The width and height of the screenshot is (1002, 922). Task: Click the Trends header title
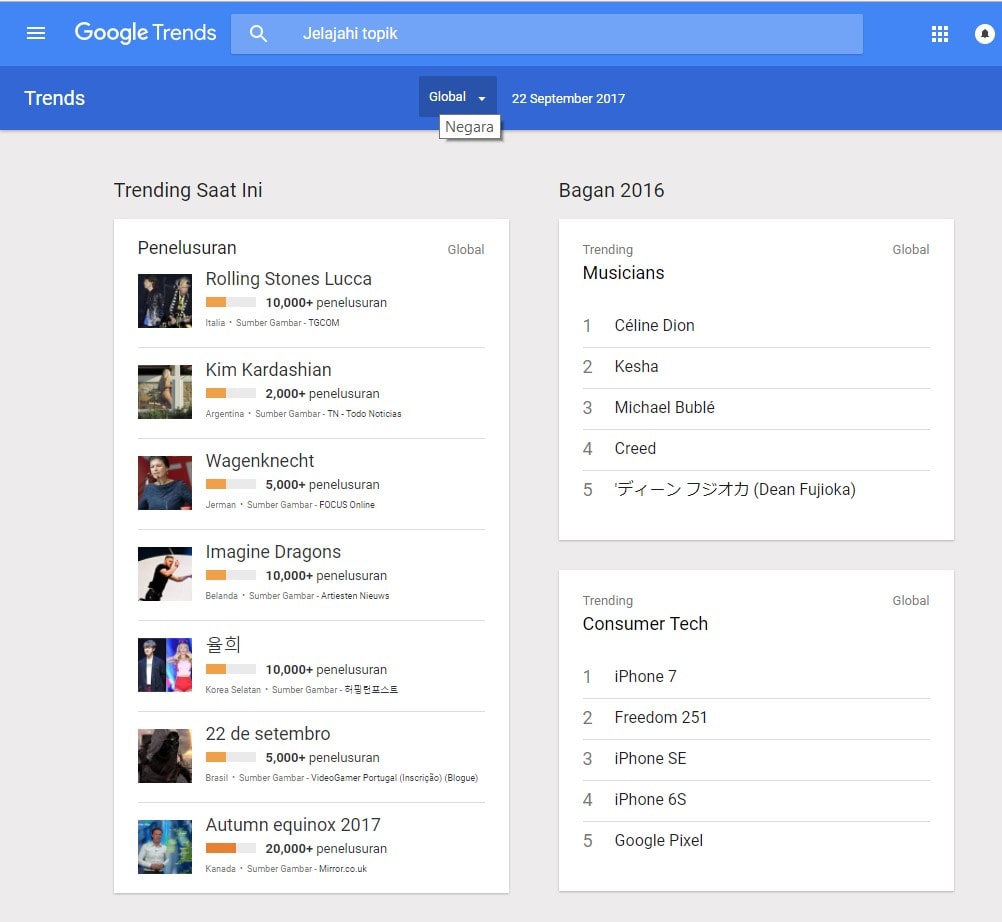54,98
